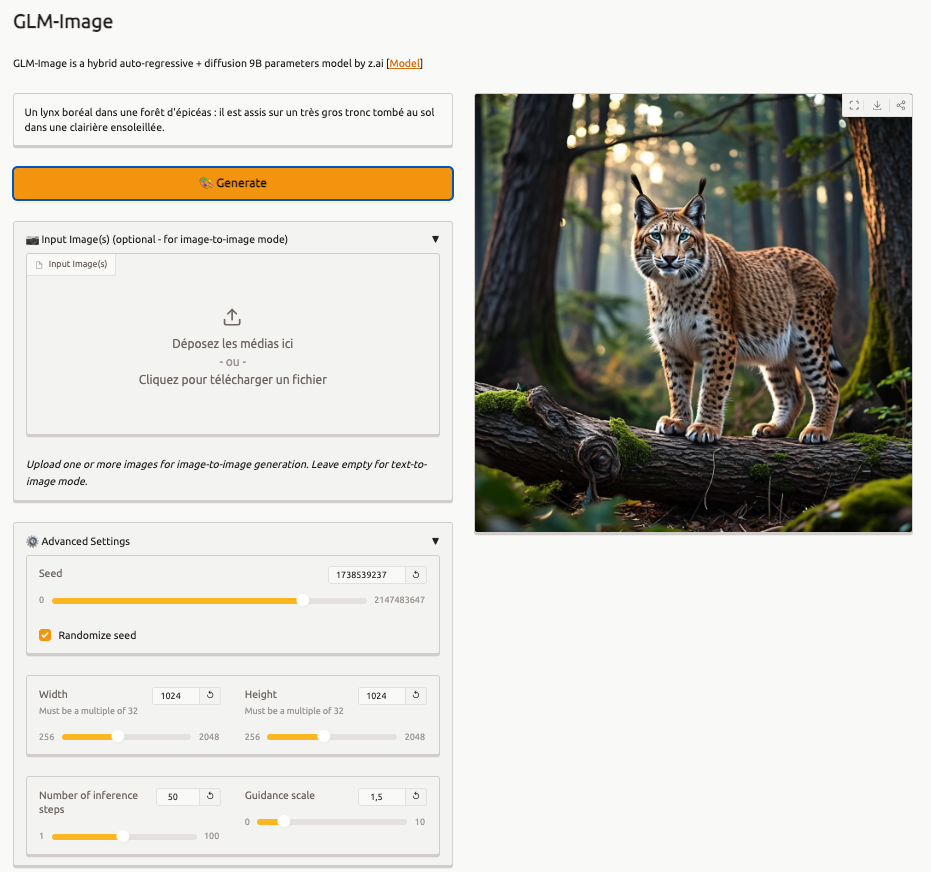Click the Width number input field

click(x=175, y=696)
